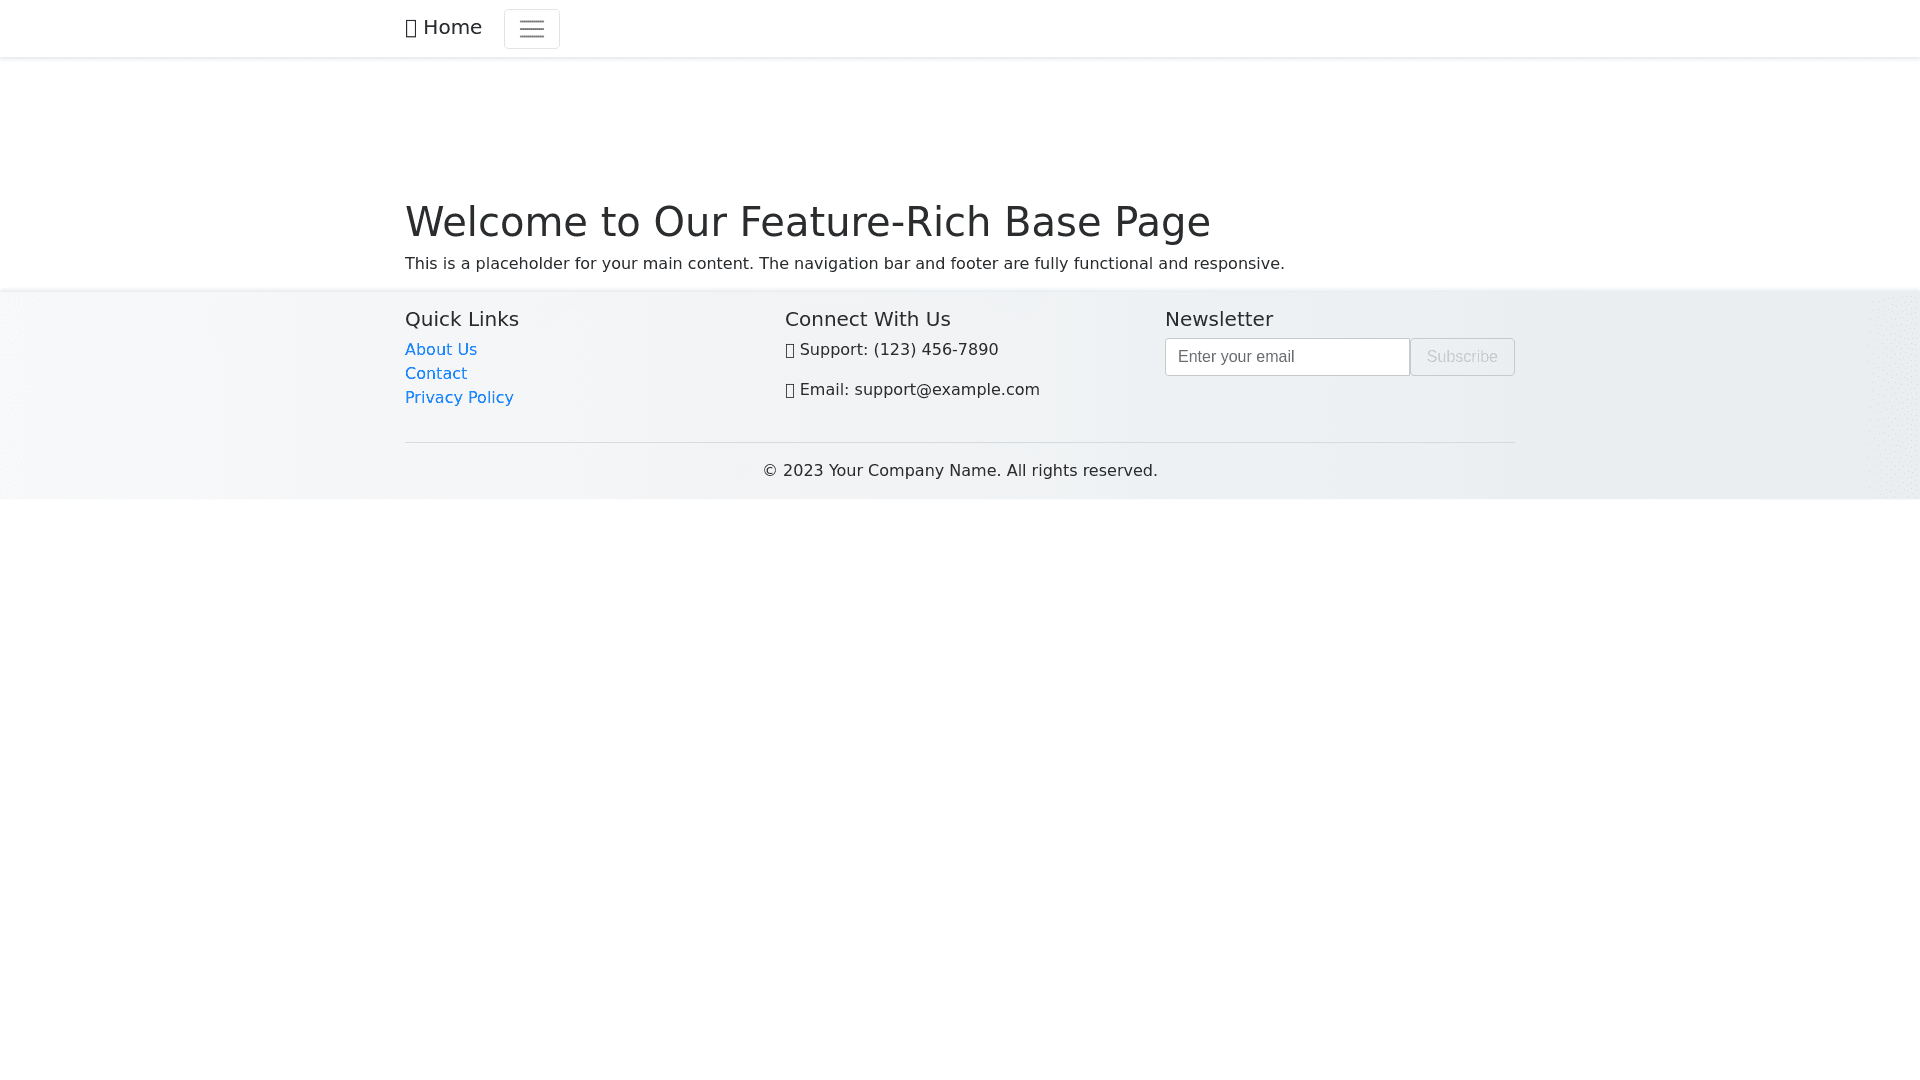The height and width of the screenshot is (1080, 1920).
Task: Expand the hamburger navigation menu
Action: pos(531,29)
